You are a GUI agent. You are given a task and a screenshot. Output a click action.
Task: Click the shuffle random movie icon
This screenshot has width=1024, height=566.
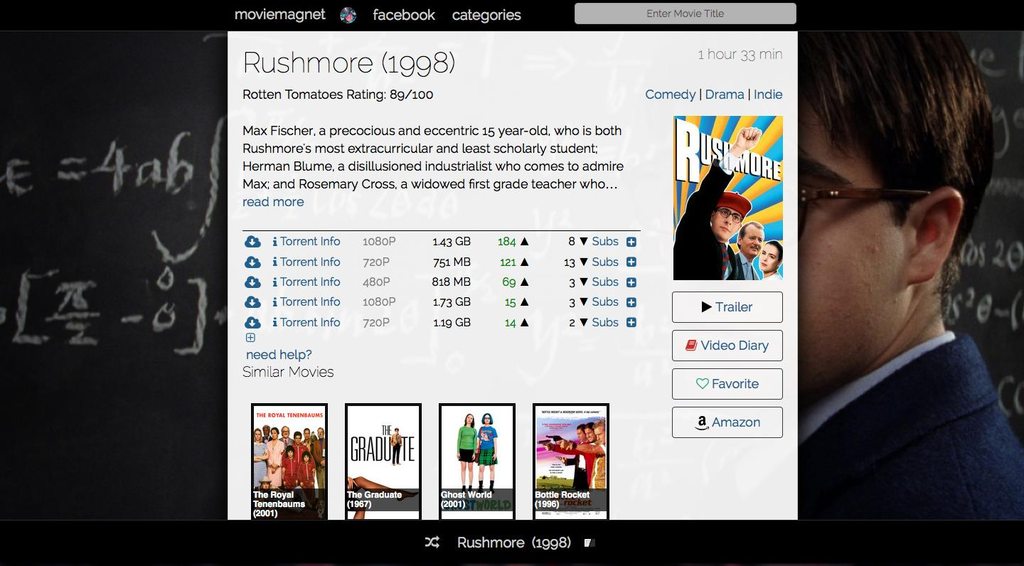[x=432, y=542]
